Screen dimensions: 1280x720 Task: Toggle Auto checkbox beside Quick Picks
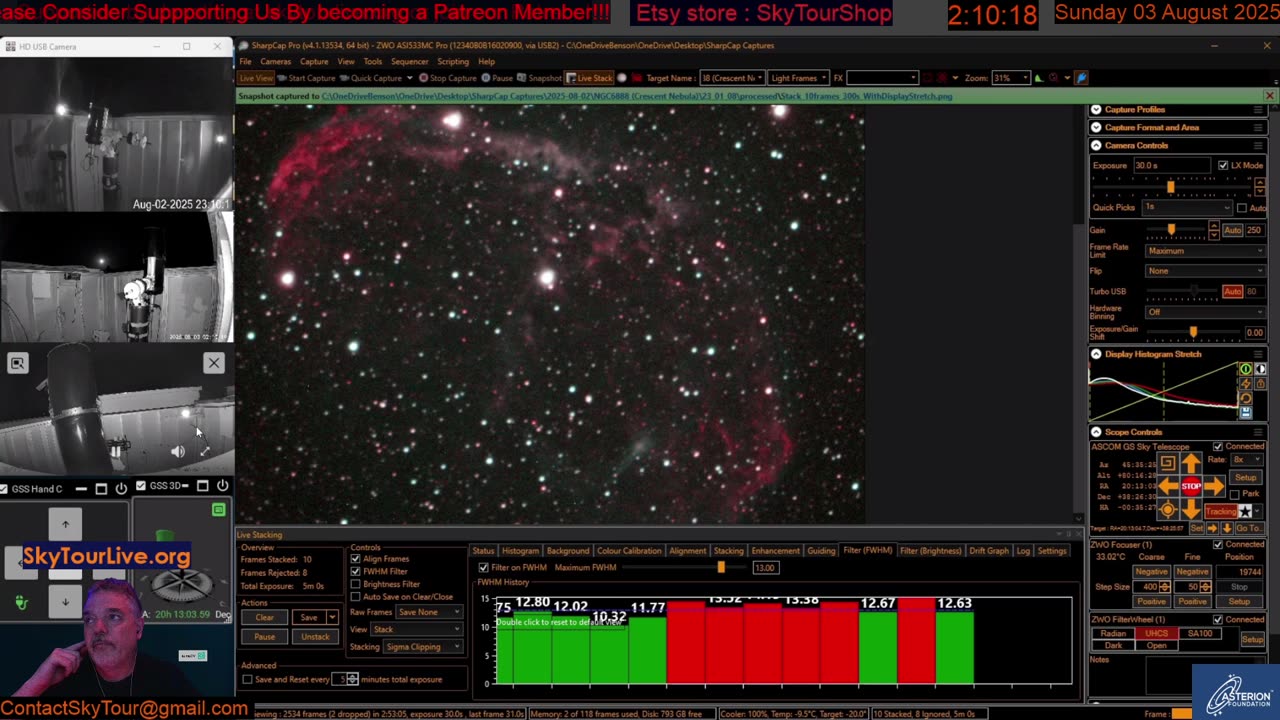1242,208
